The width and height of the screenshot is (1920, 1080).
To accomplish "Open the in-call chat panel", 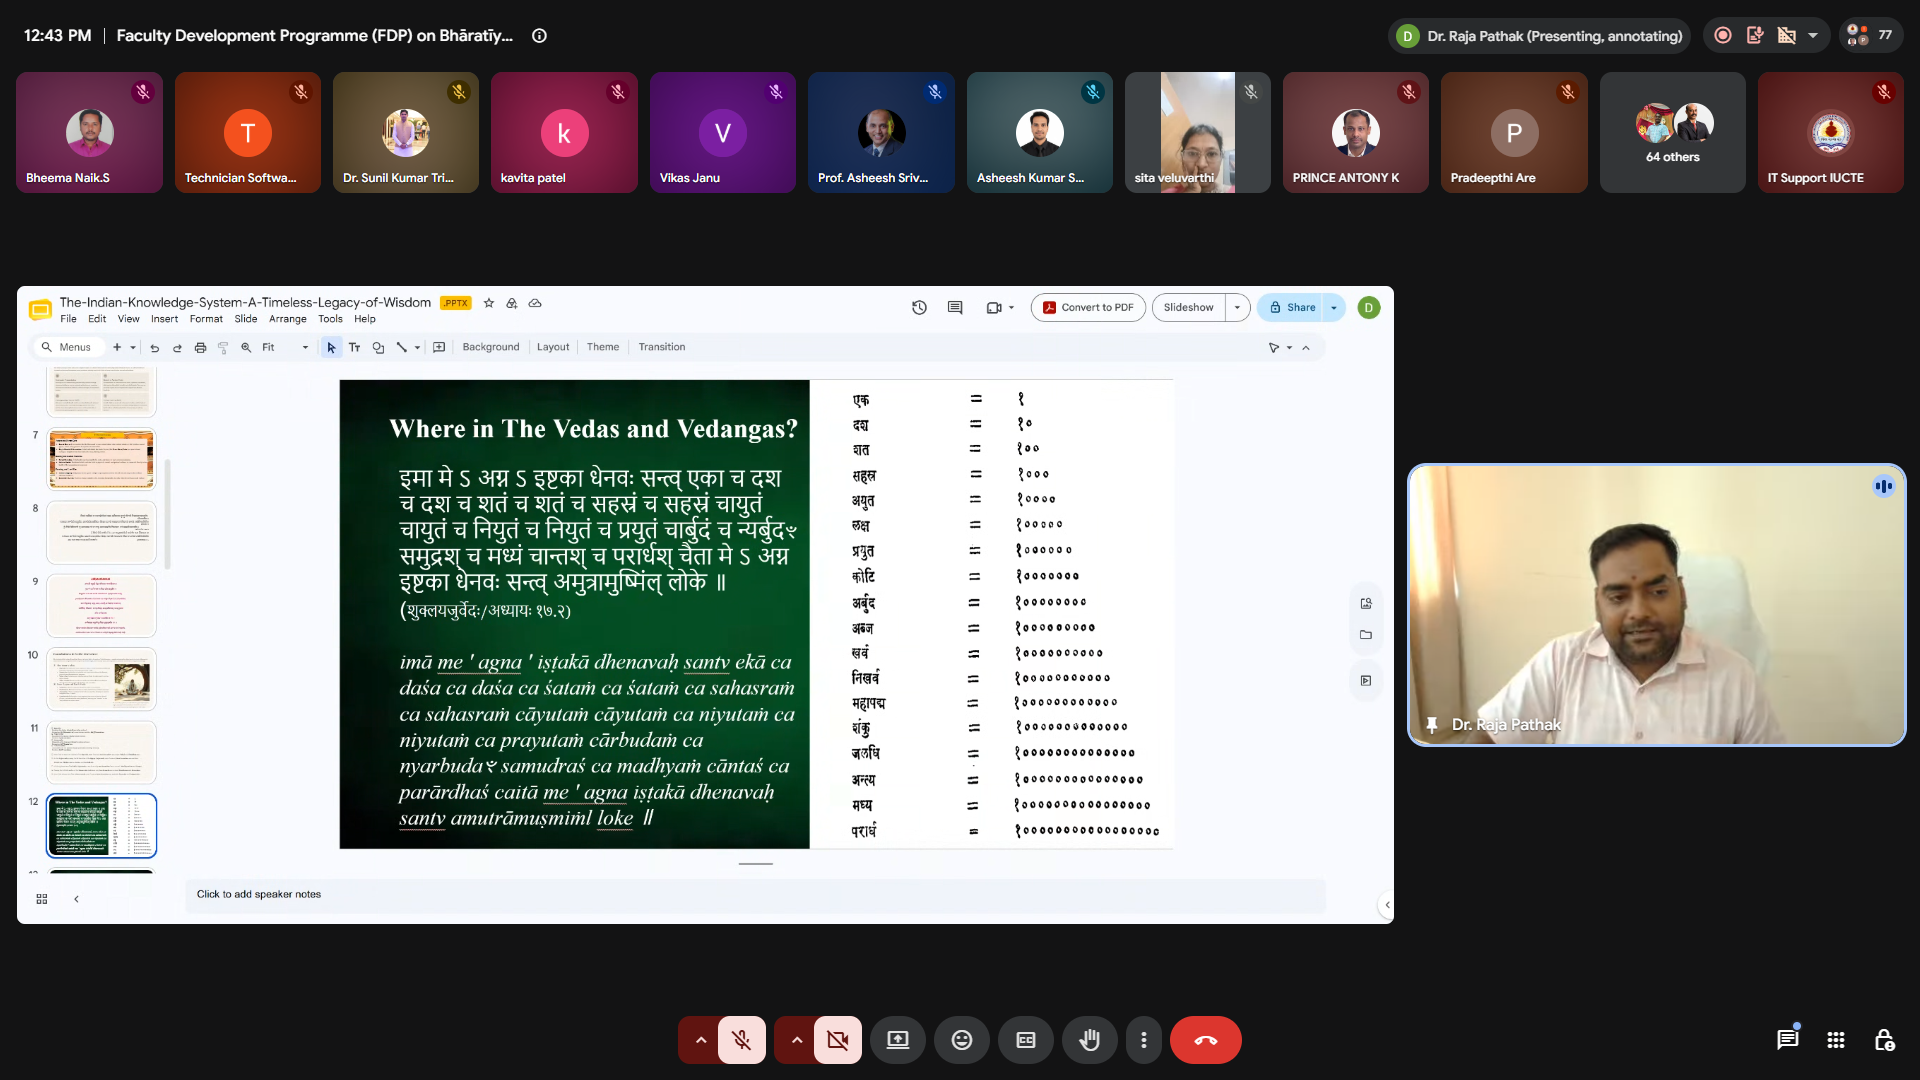I will pyautogui.click(x=1787, y=1040).
